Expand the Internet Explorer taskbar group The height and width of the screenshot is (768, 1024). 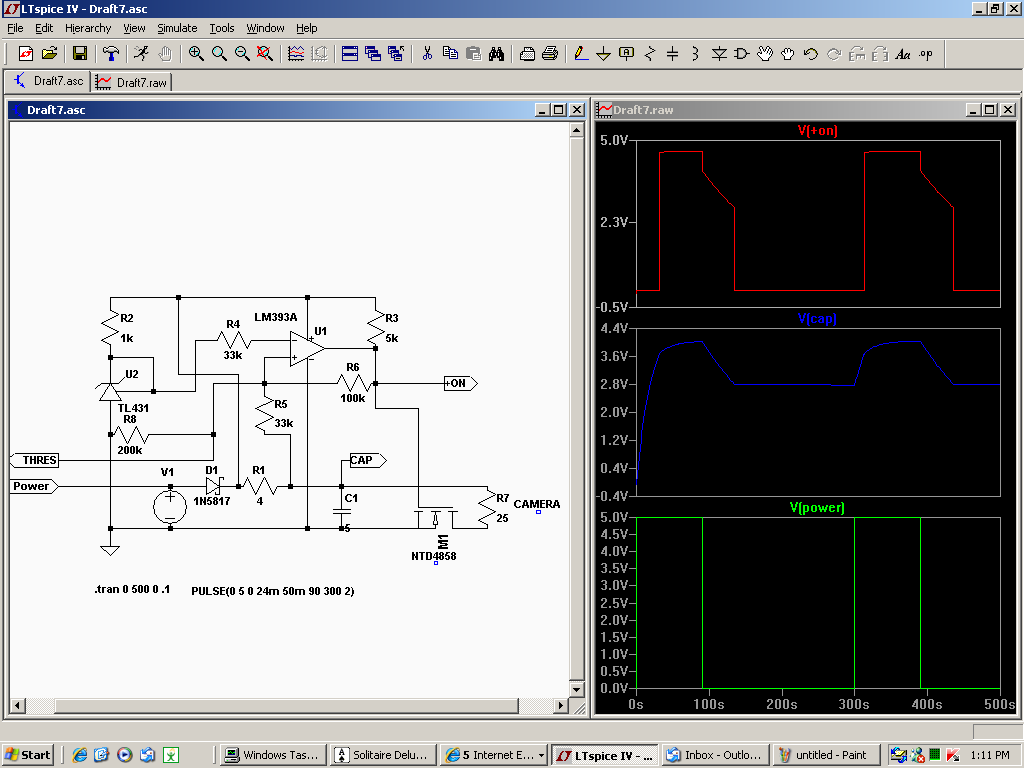click(x=494, y=755)
